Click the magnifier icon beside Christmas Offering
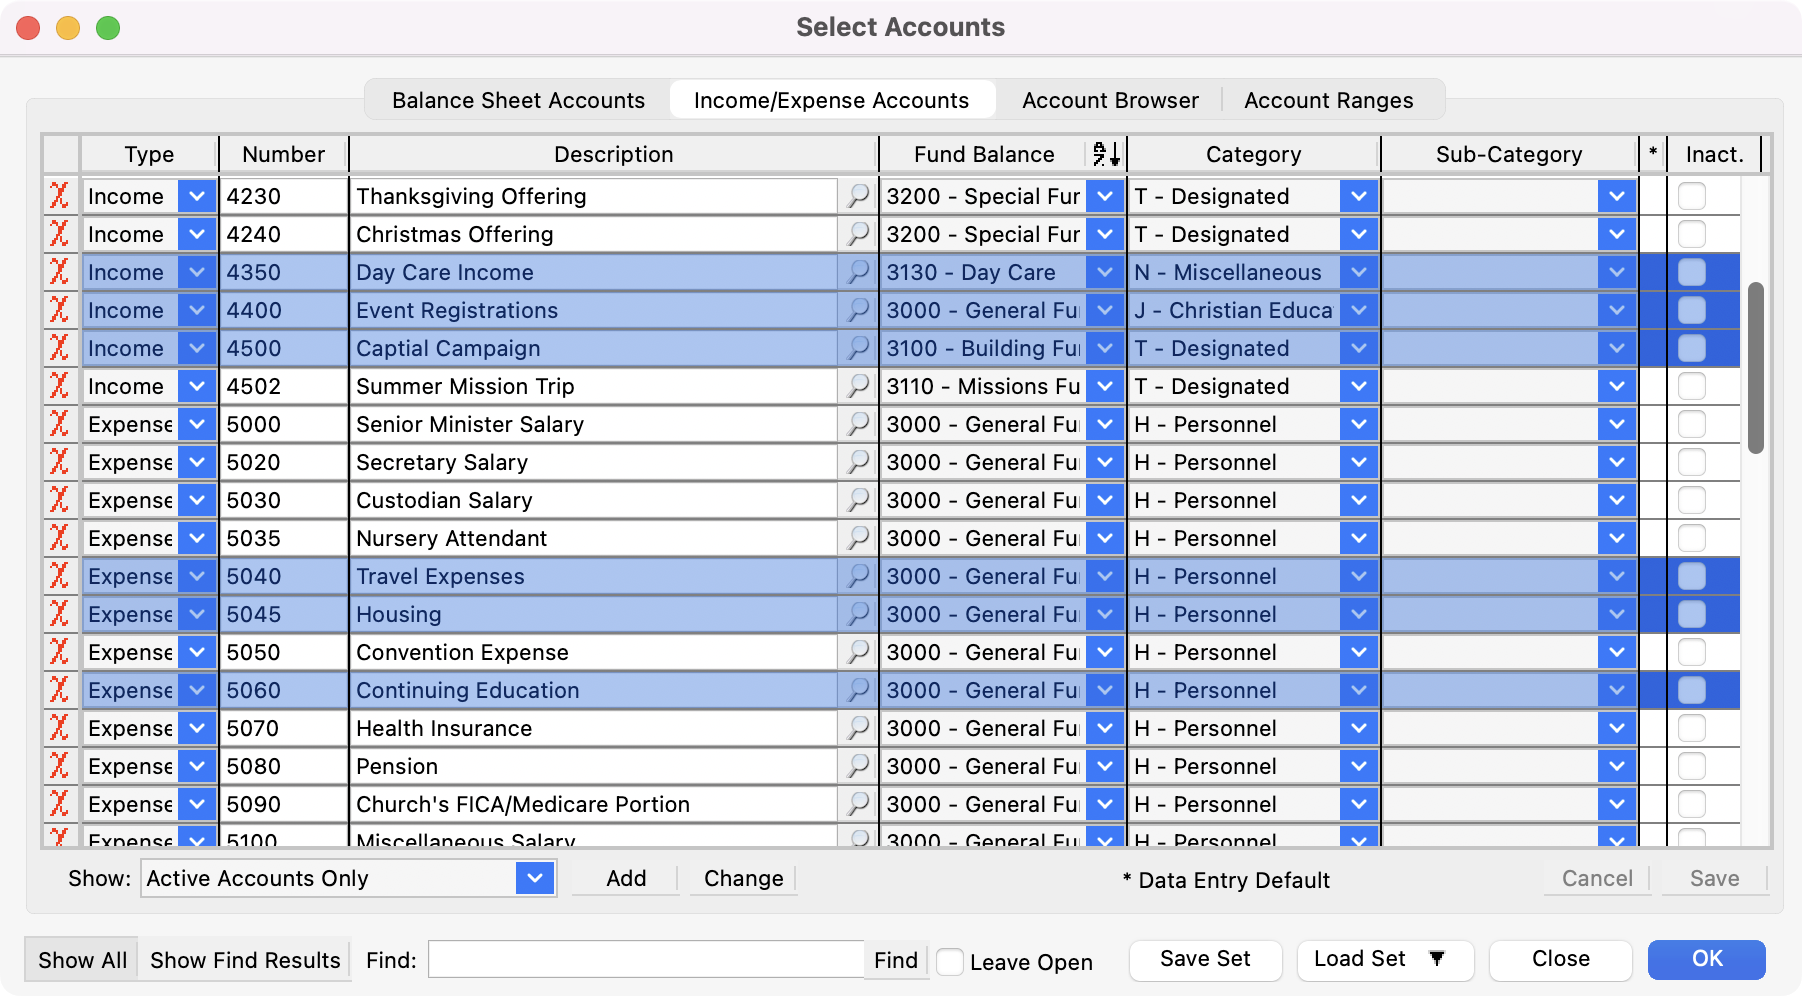The width and height of the screenshot is (1802, 996). (x=858, y=234)
